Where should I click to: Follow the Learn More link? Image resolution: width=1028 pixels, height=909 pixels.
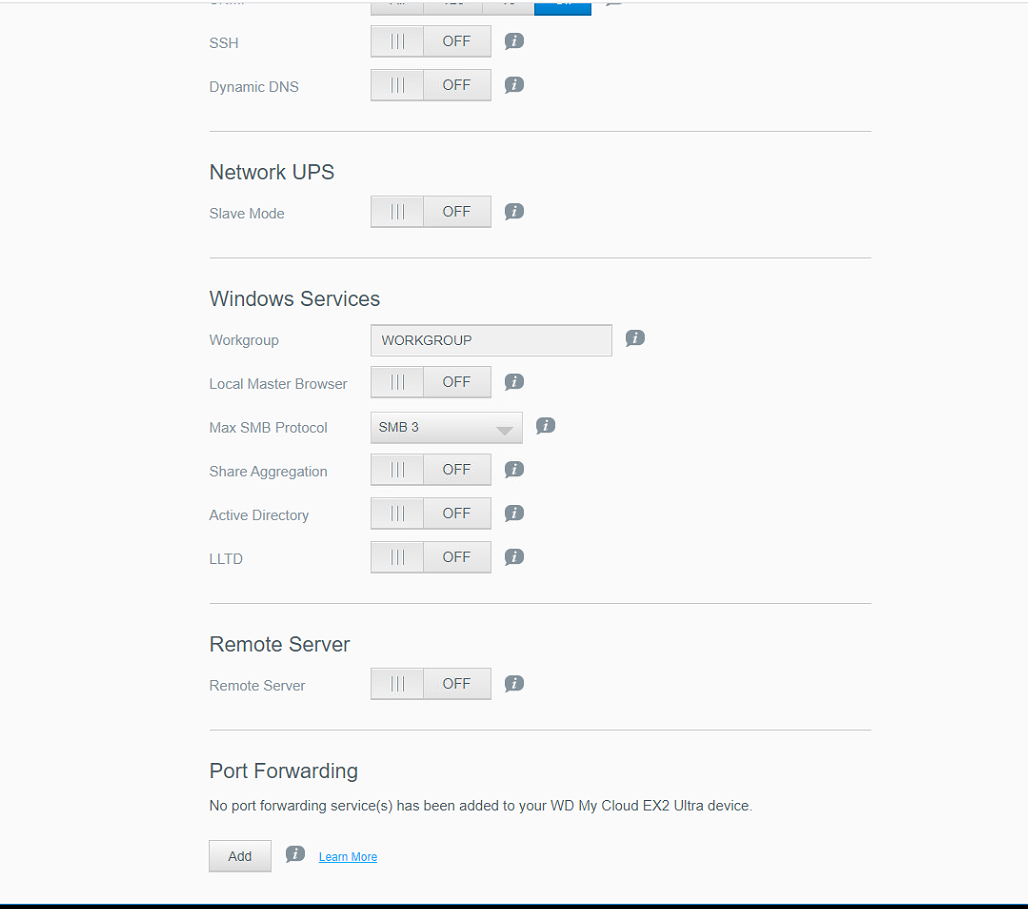pyautogui.click(x=348, y=857)
